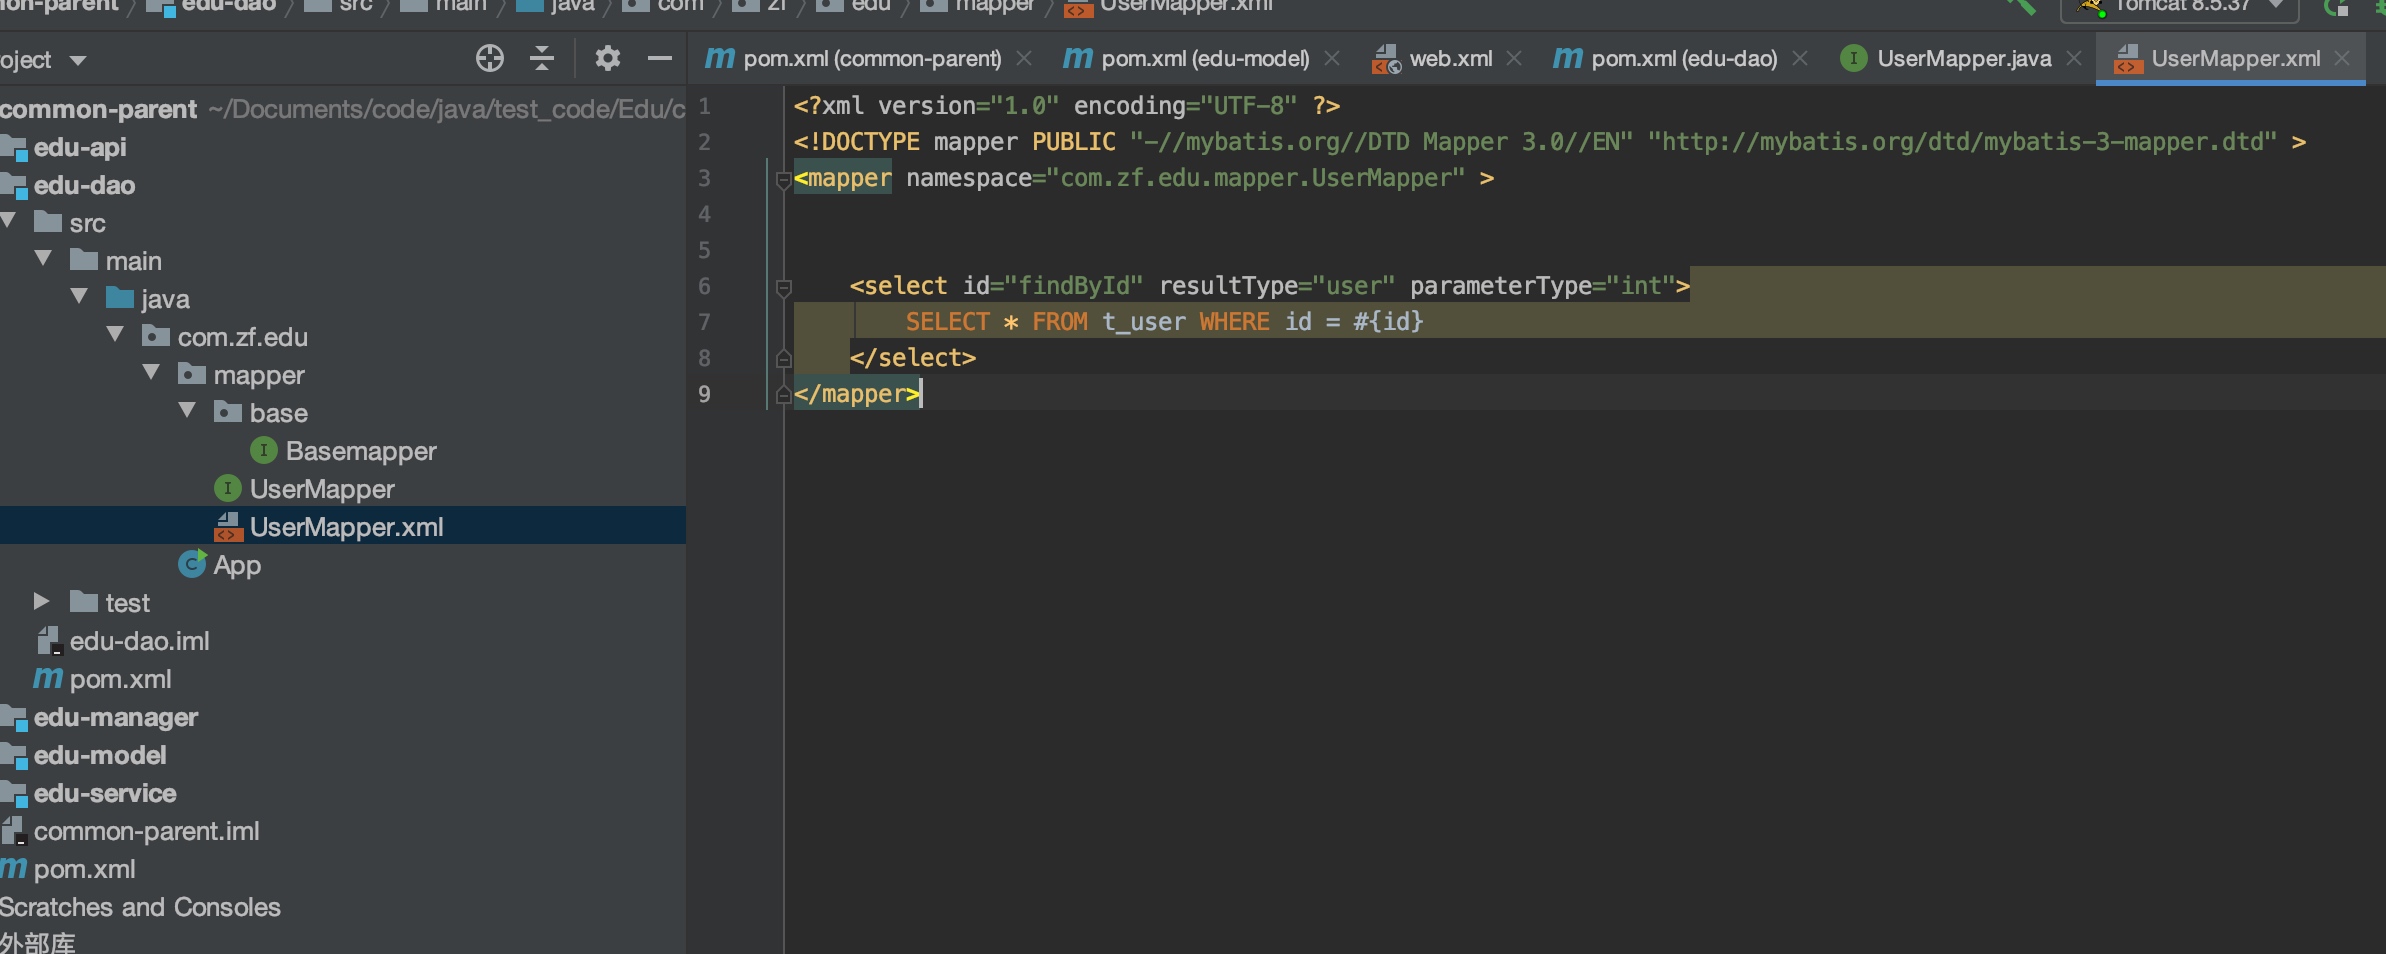Viewport: 2386px width, 954px height.
Task: Select the edu-service module
Action: [x=105, y=793]
